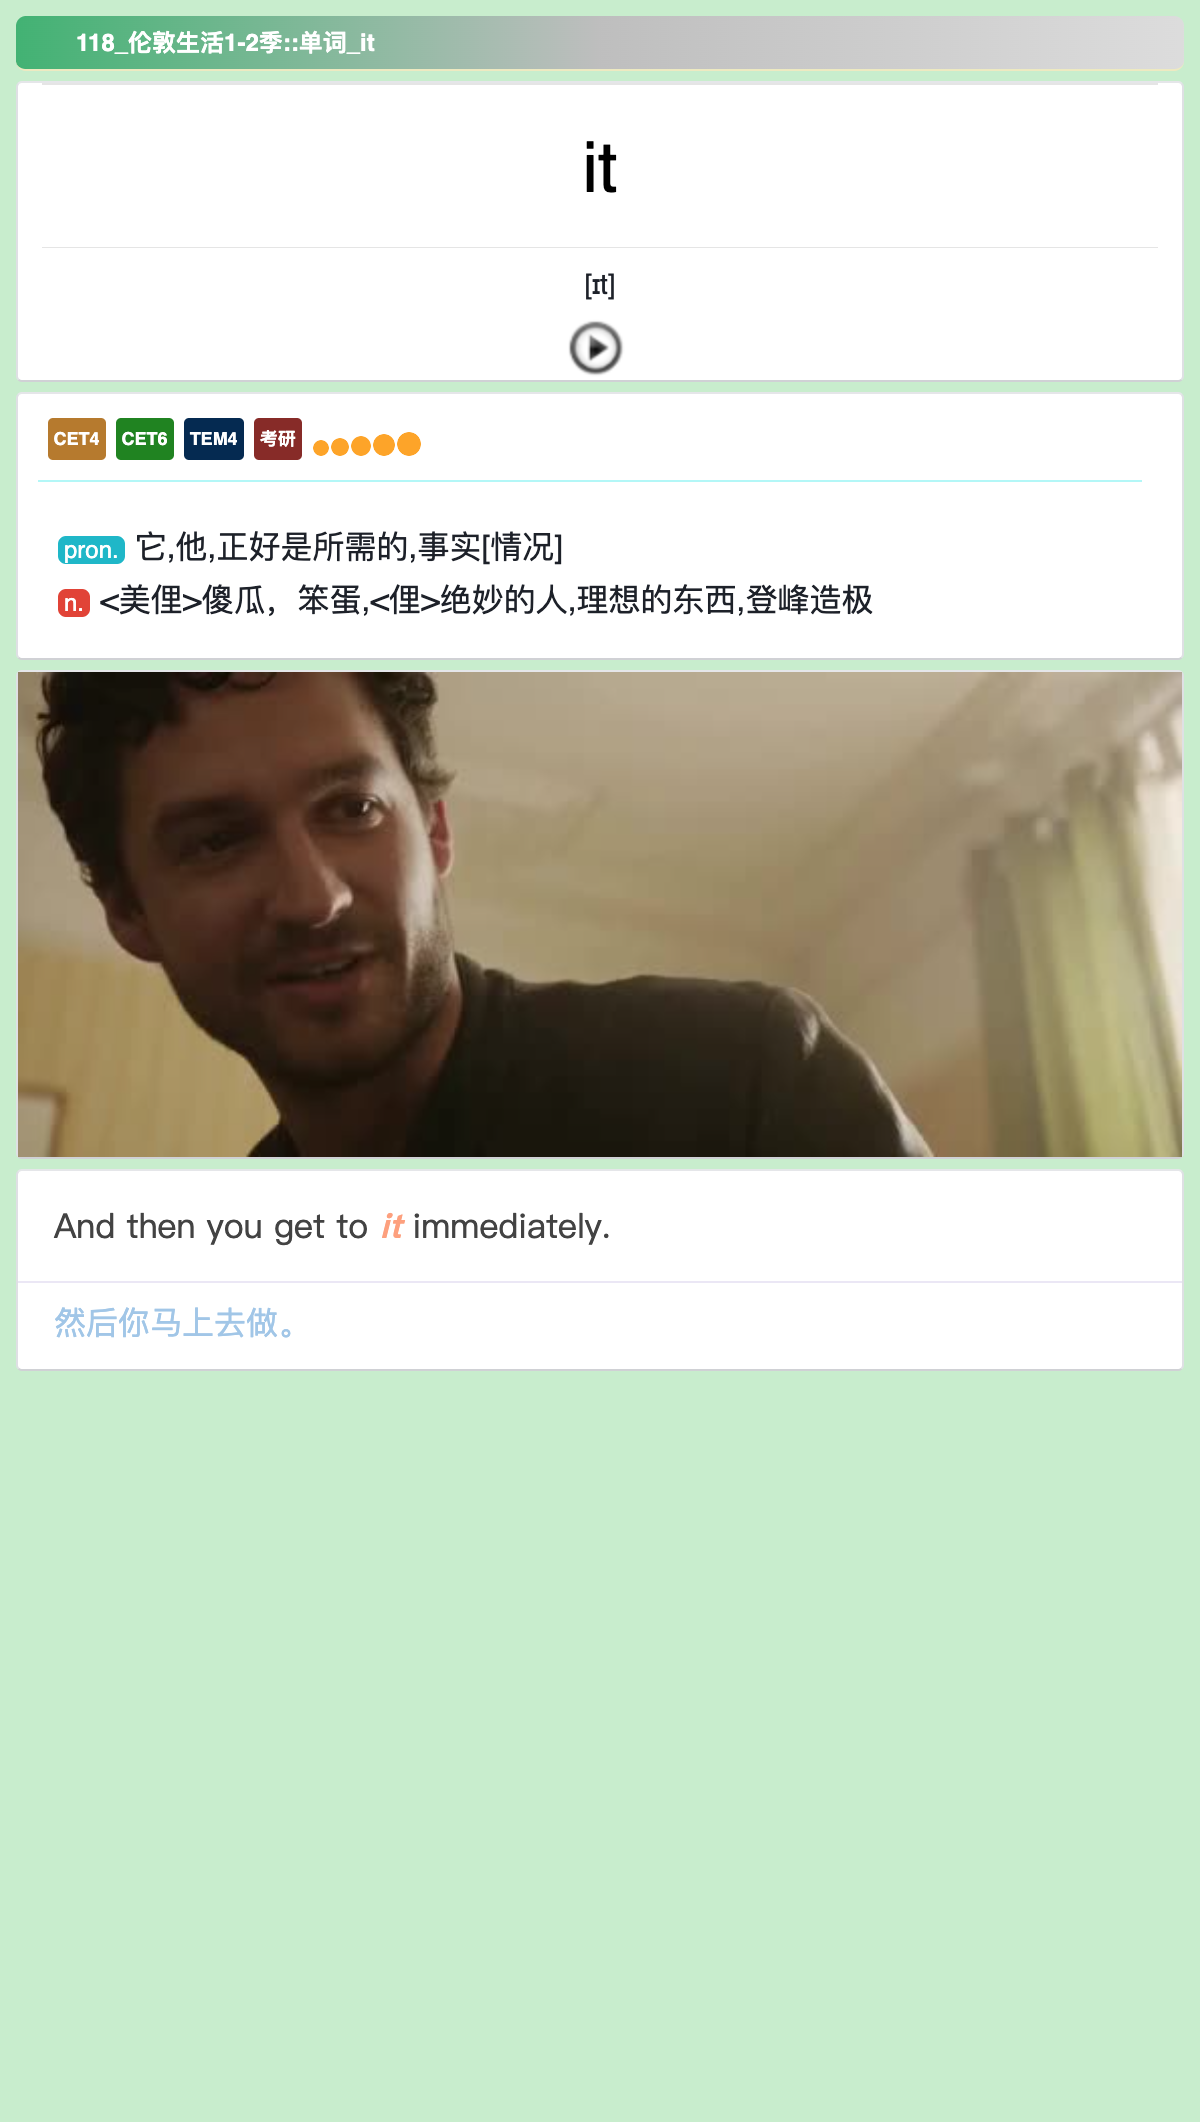This screenshot has width=1200, height=2122.
Task: Click the word "immediately" in the sentence
Action: (511, 1227)
